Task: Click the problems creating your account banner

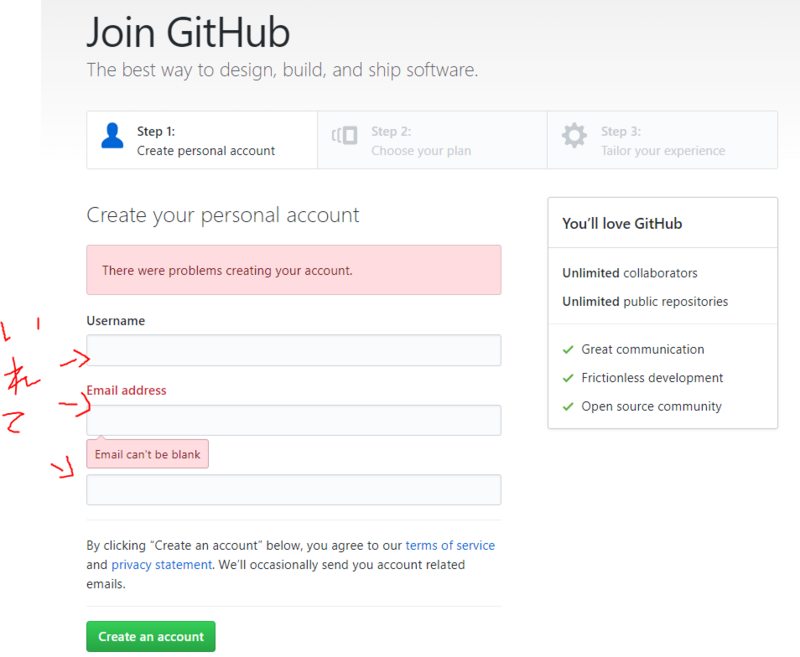Action: pos(294,270)
